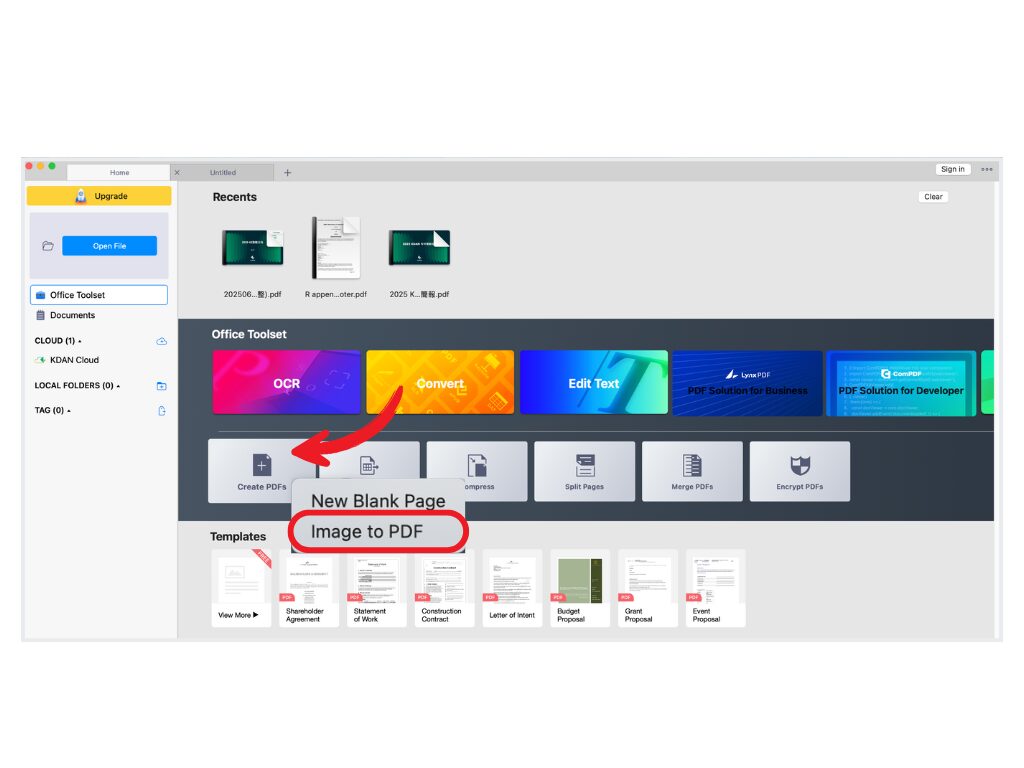Collapse the LOCAL FOLDERS section

pyautogui.click(x=118, y=386)
